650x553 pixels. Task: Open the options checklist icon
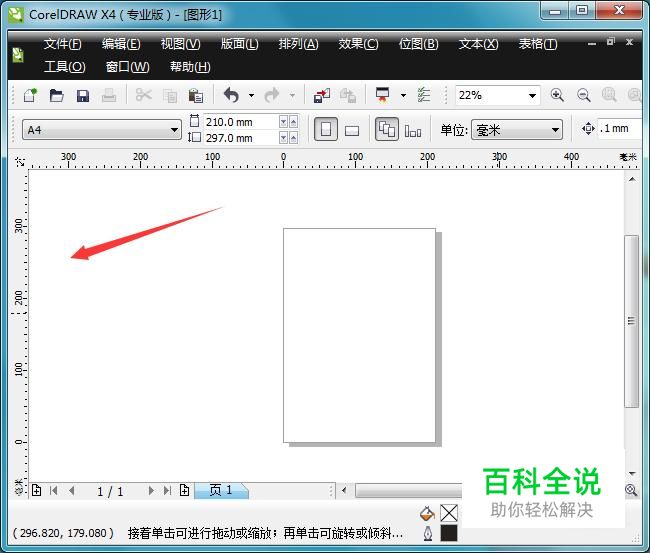424,95
